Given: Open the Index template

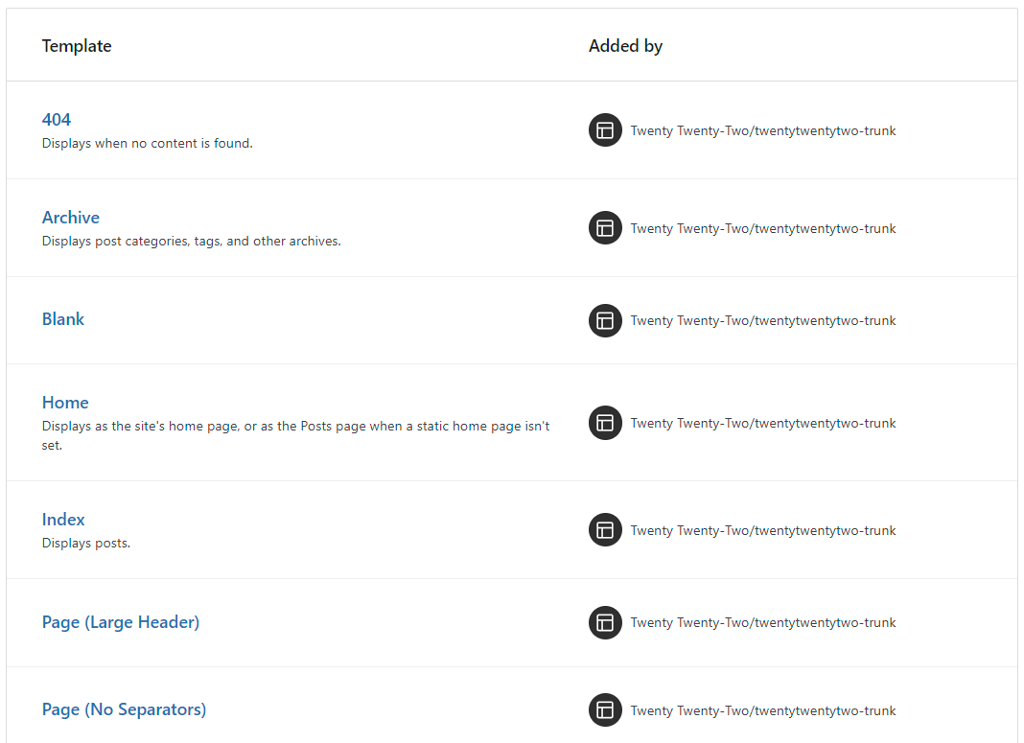Looking at the screenshot, I should point(63,519).
